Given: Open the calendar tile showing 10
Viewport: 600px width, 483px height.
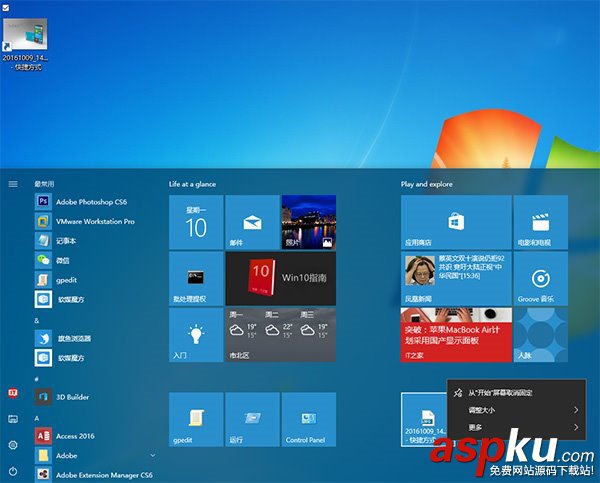Looking at the screenshot, I should pyautogui.click(x=196, y=222).
